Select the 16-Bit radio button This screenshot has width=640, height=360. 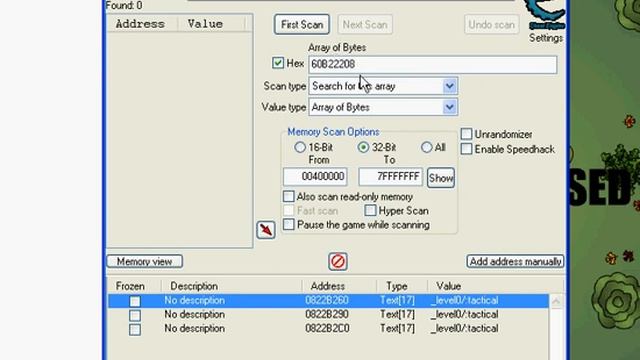click(300, 147)
